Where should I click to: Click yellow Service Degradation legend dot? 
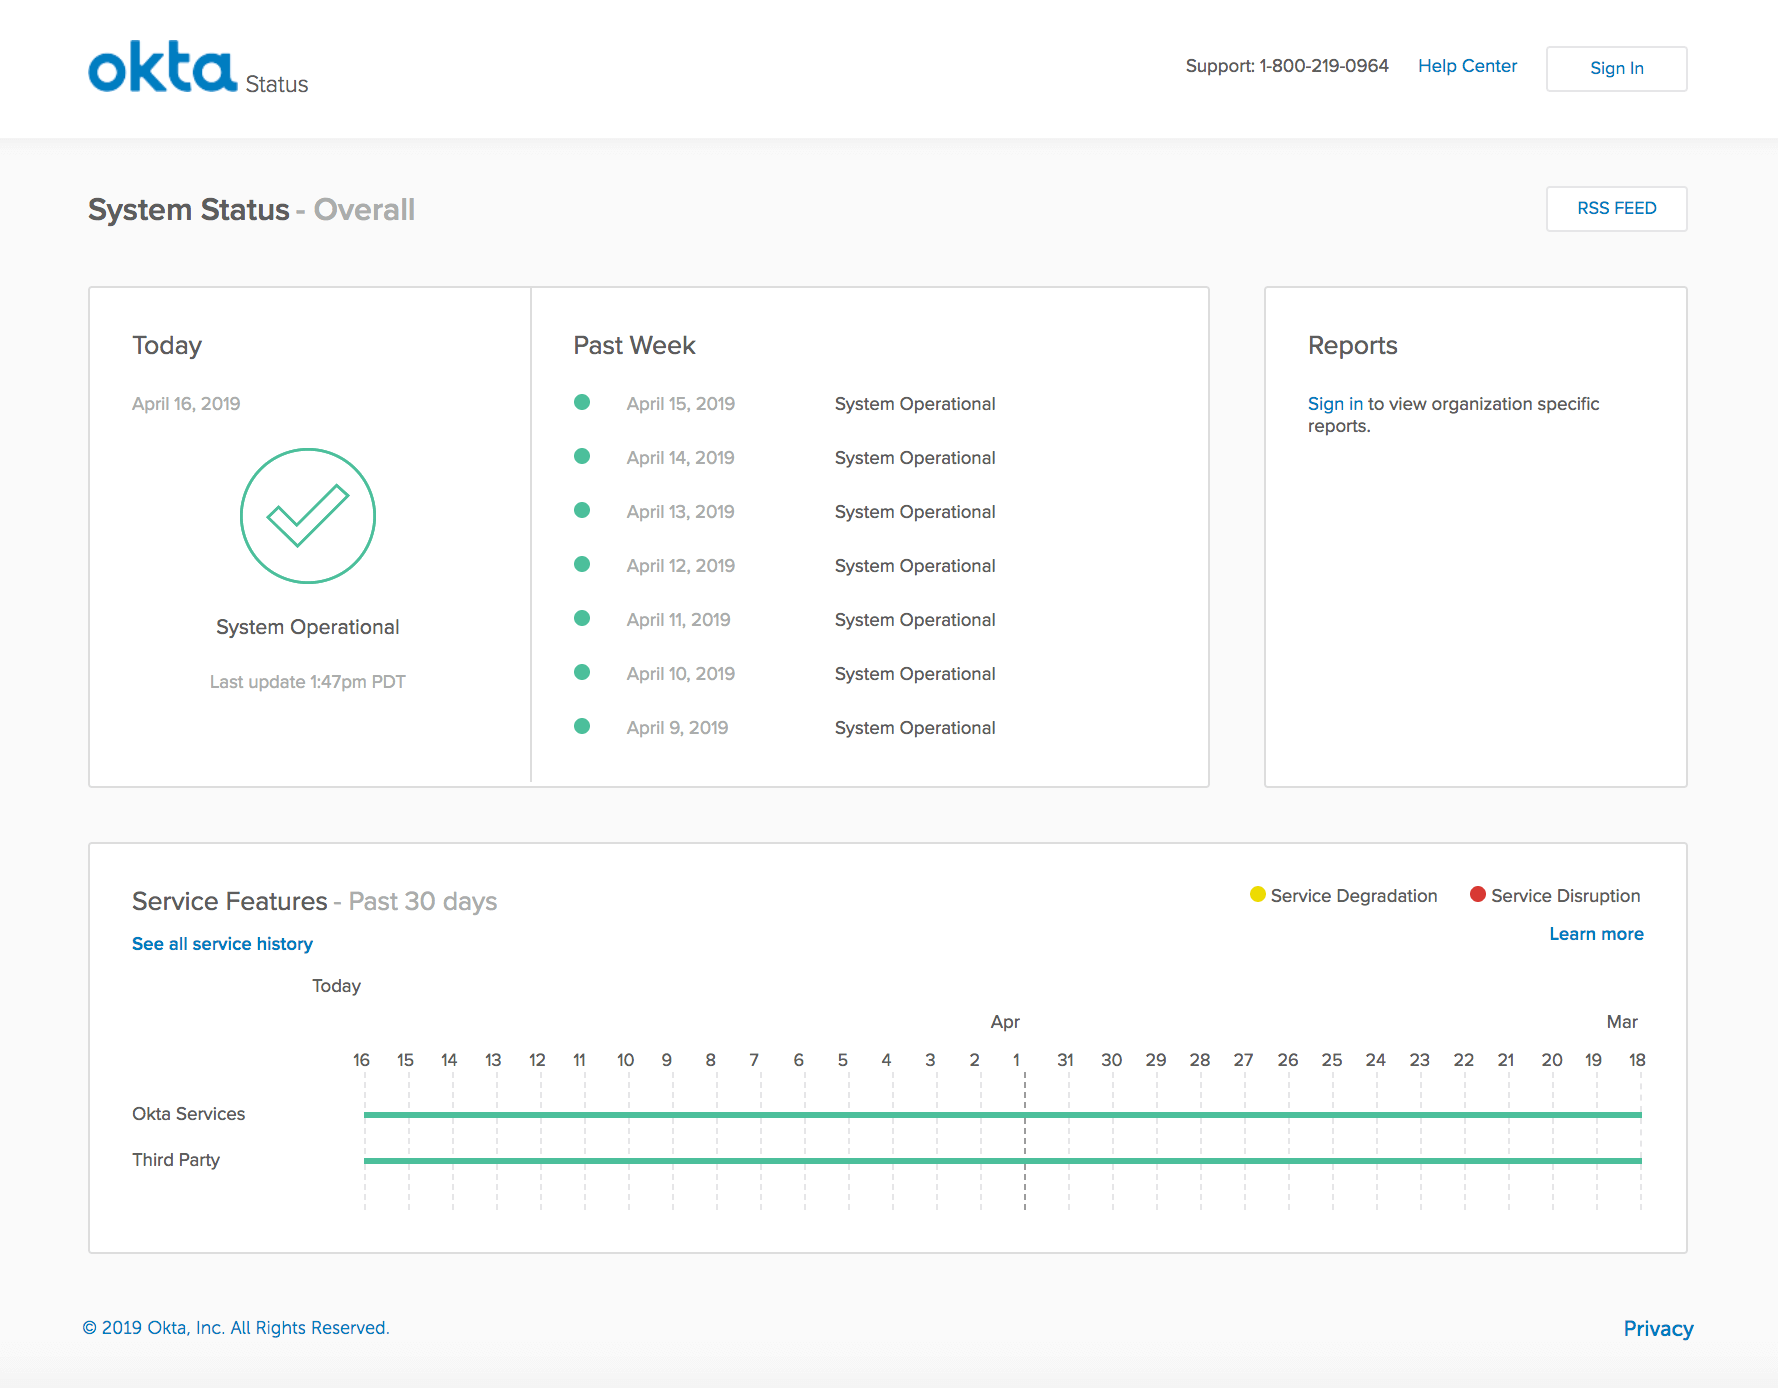point(1258,894)
